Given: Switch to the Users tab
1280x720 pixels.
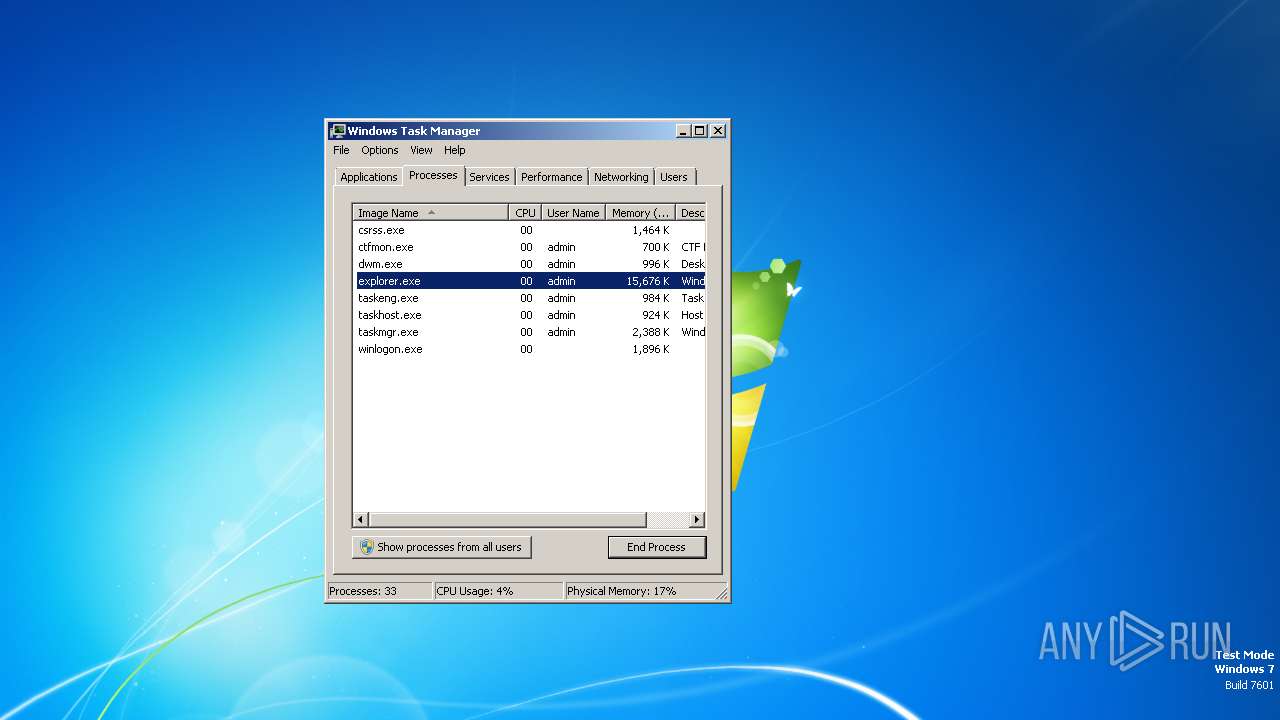Looking at the screenshot, I should (x=674, y=177).
